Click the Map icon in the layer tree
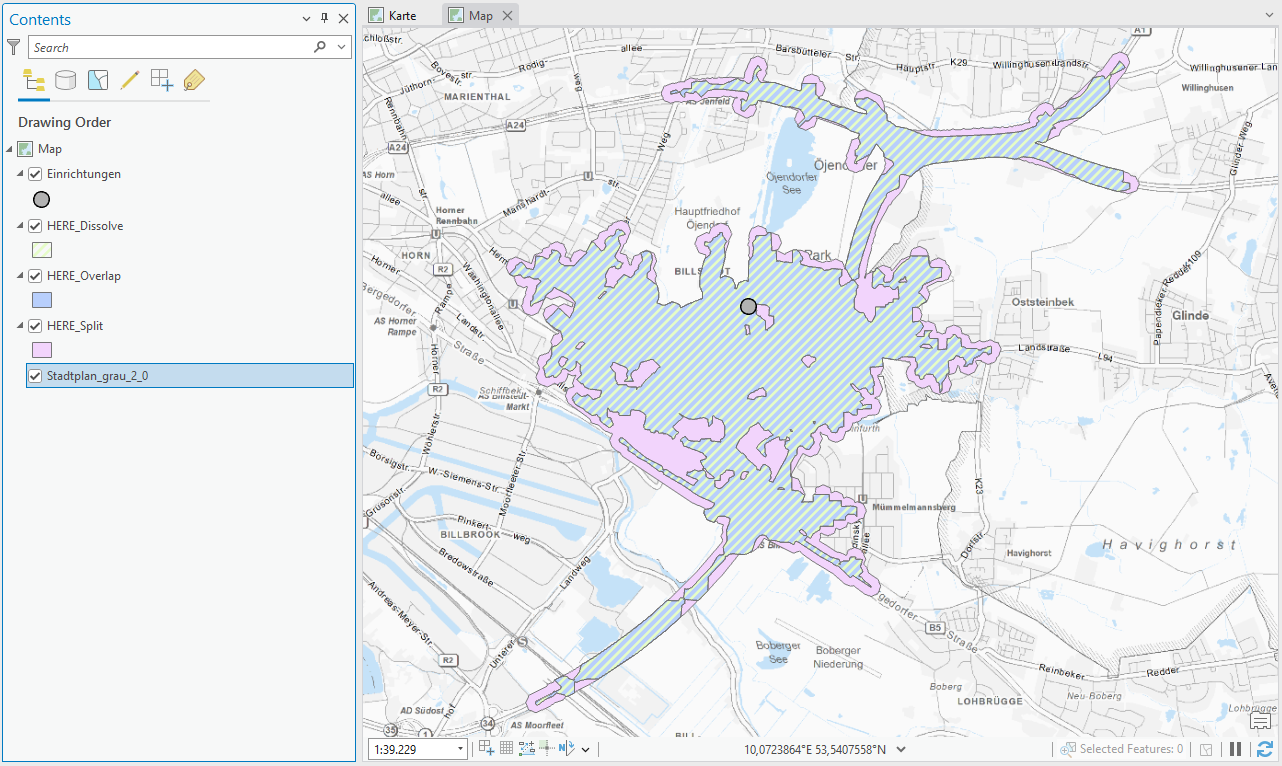This screenshot has height=766, width=1282. click(x=25, y=149)
